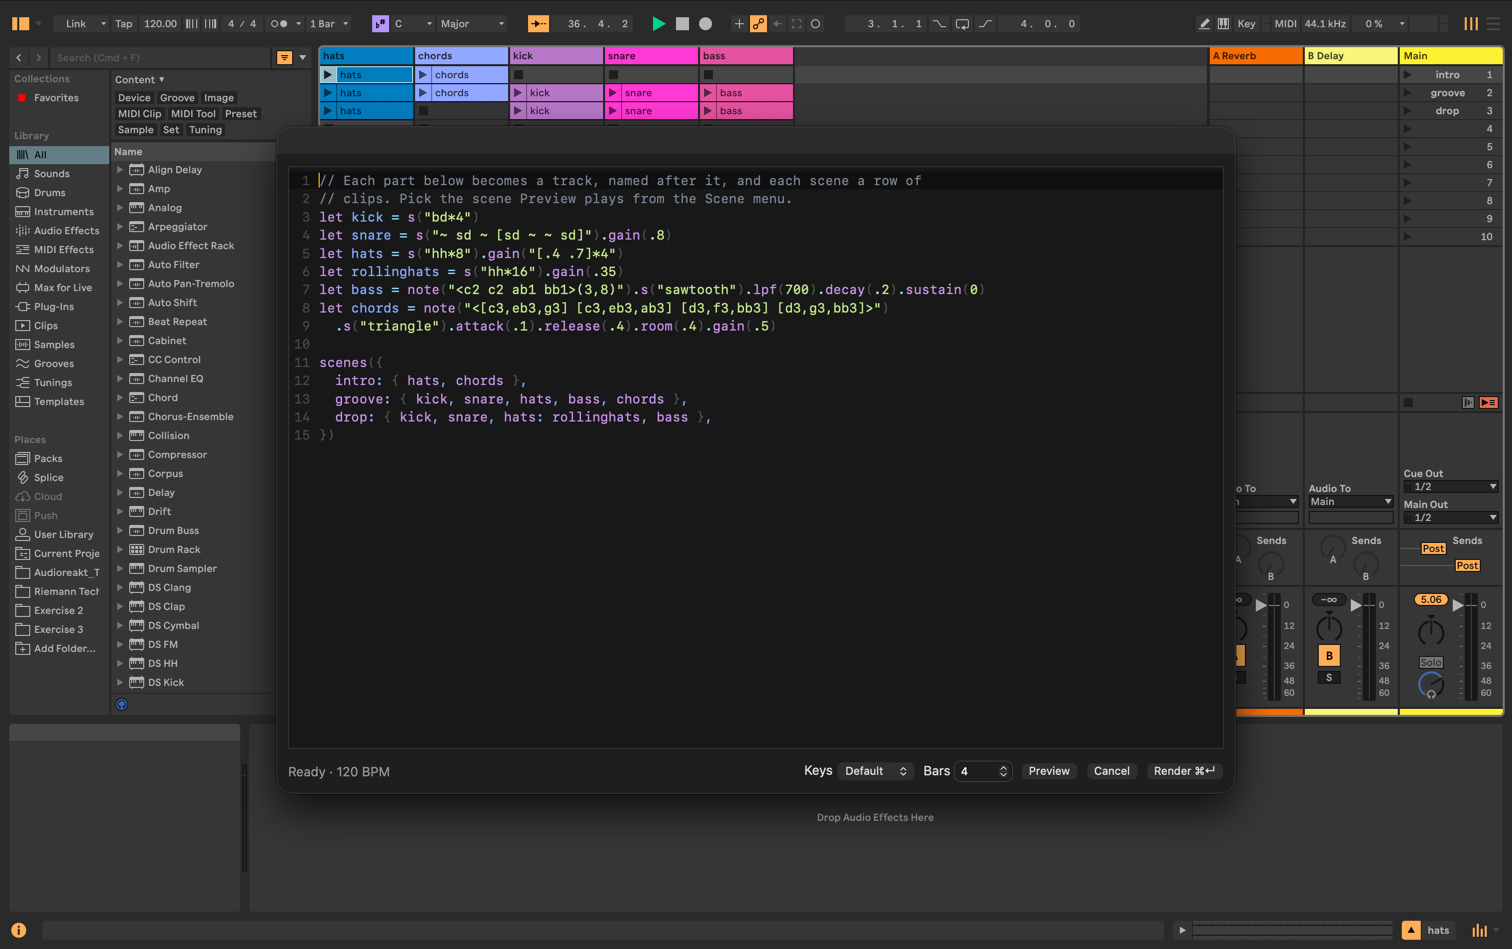Screen dimensions: 1512x949
Task: Toggle the computer MIDI keyboard icon
Action: coord(1223,24)
